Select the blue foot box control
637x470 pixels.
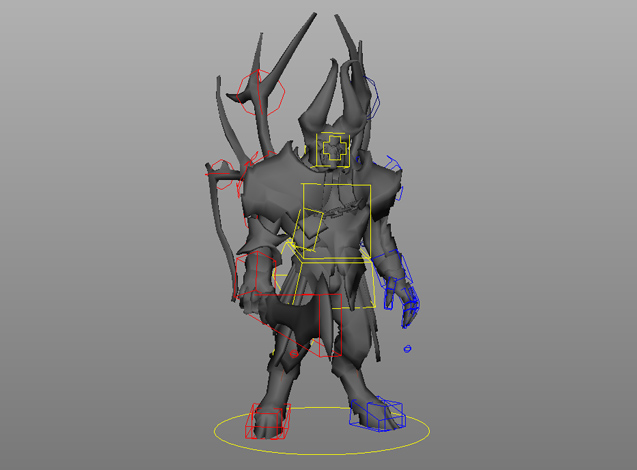[x=384, y=414]
